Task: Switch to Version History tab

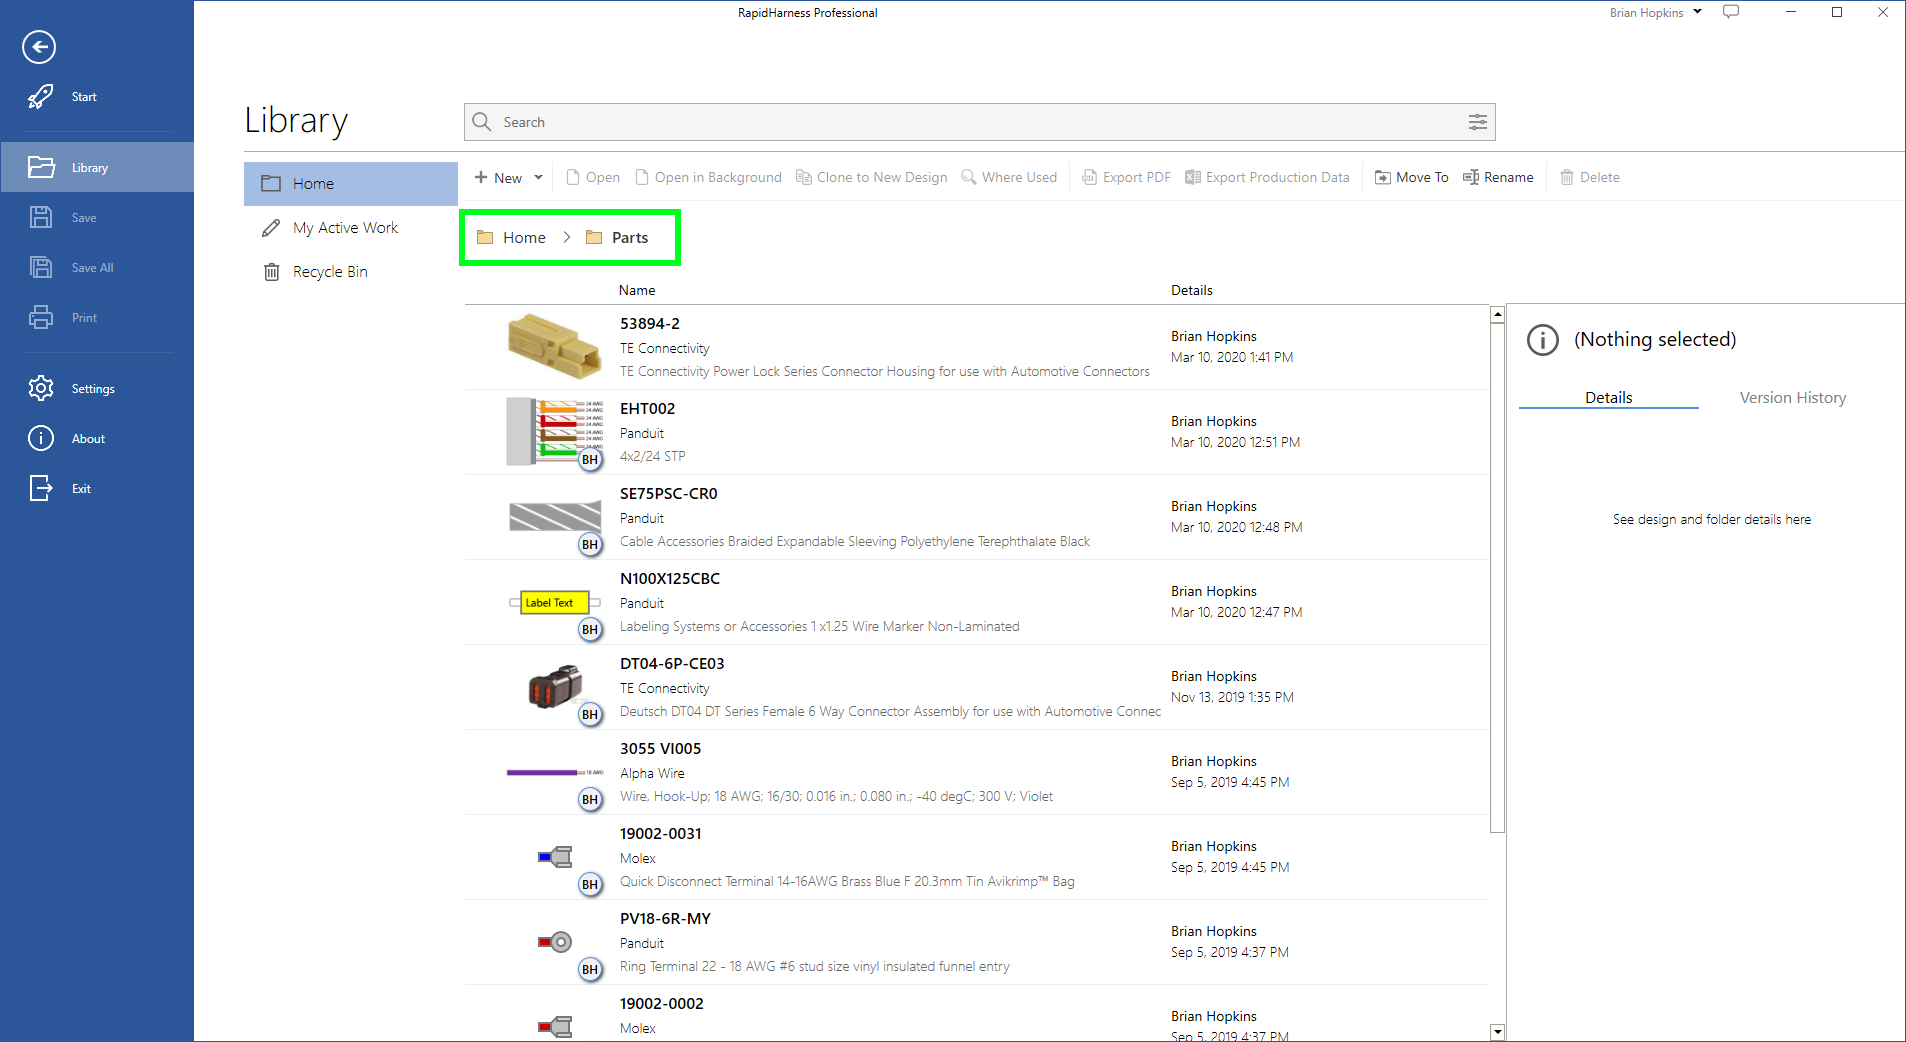Action: pos(1792,398)
